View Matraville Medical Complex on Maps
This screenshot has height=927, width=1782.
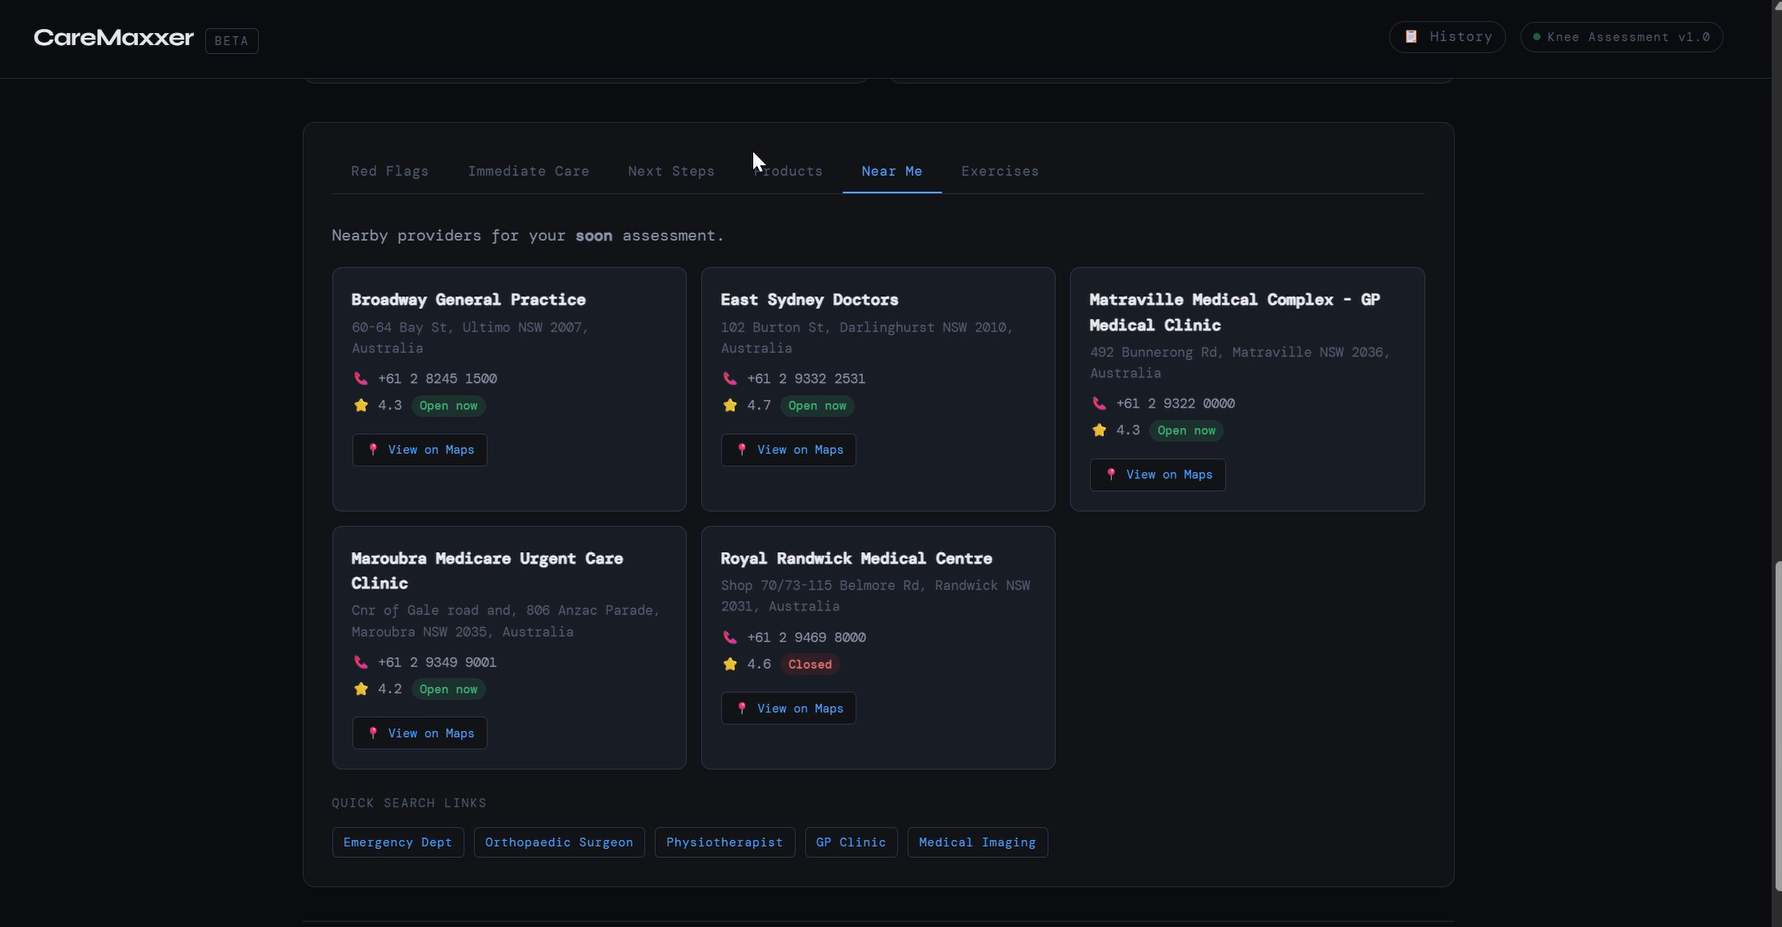[x=1158, y=475]
